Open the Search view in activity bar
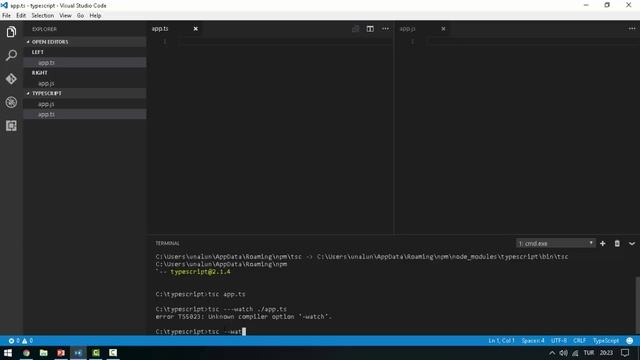The width and height of the screenshot is (640, 360). [x=11, y=55]
